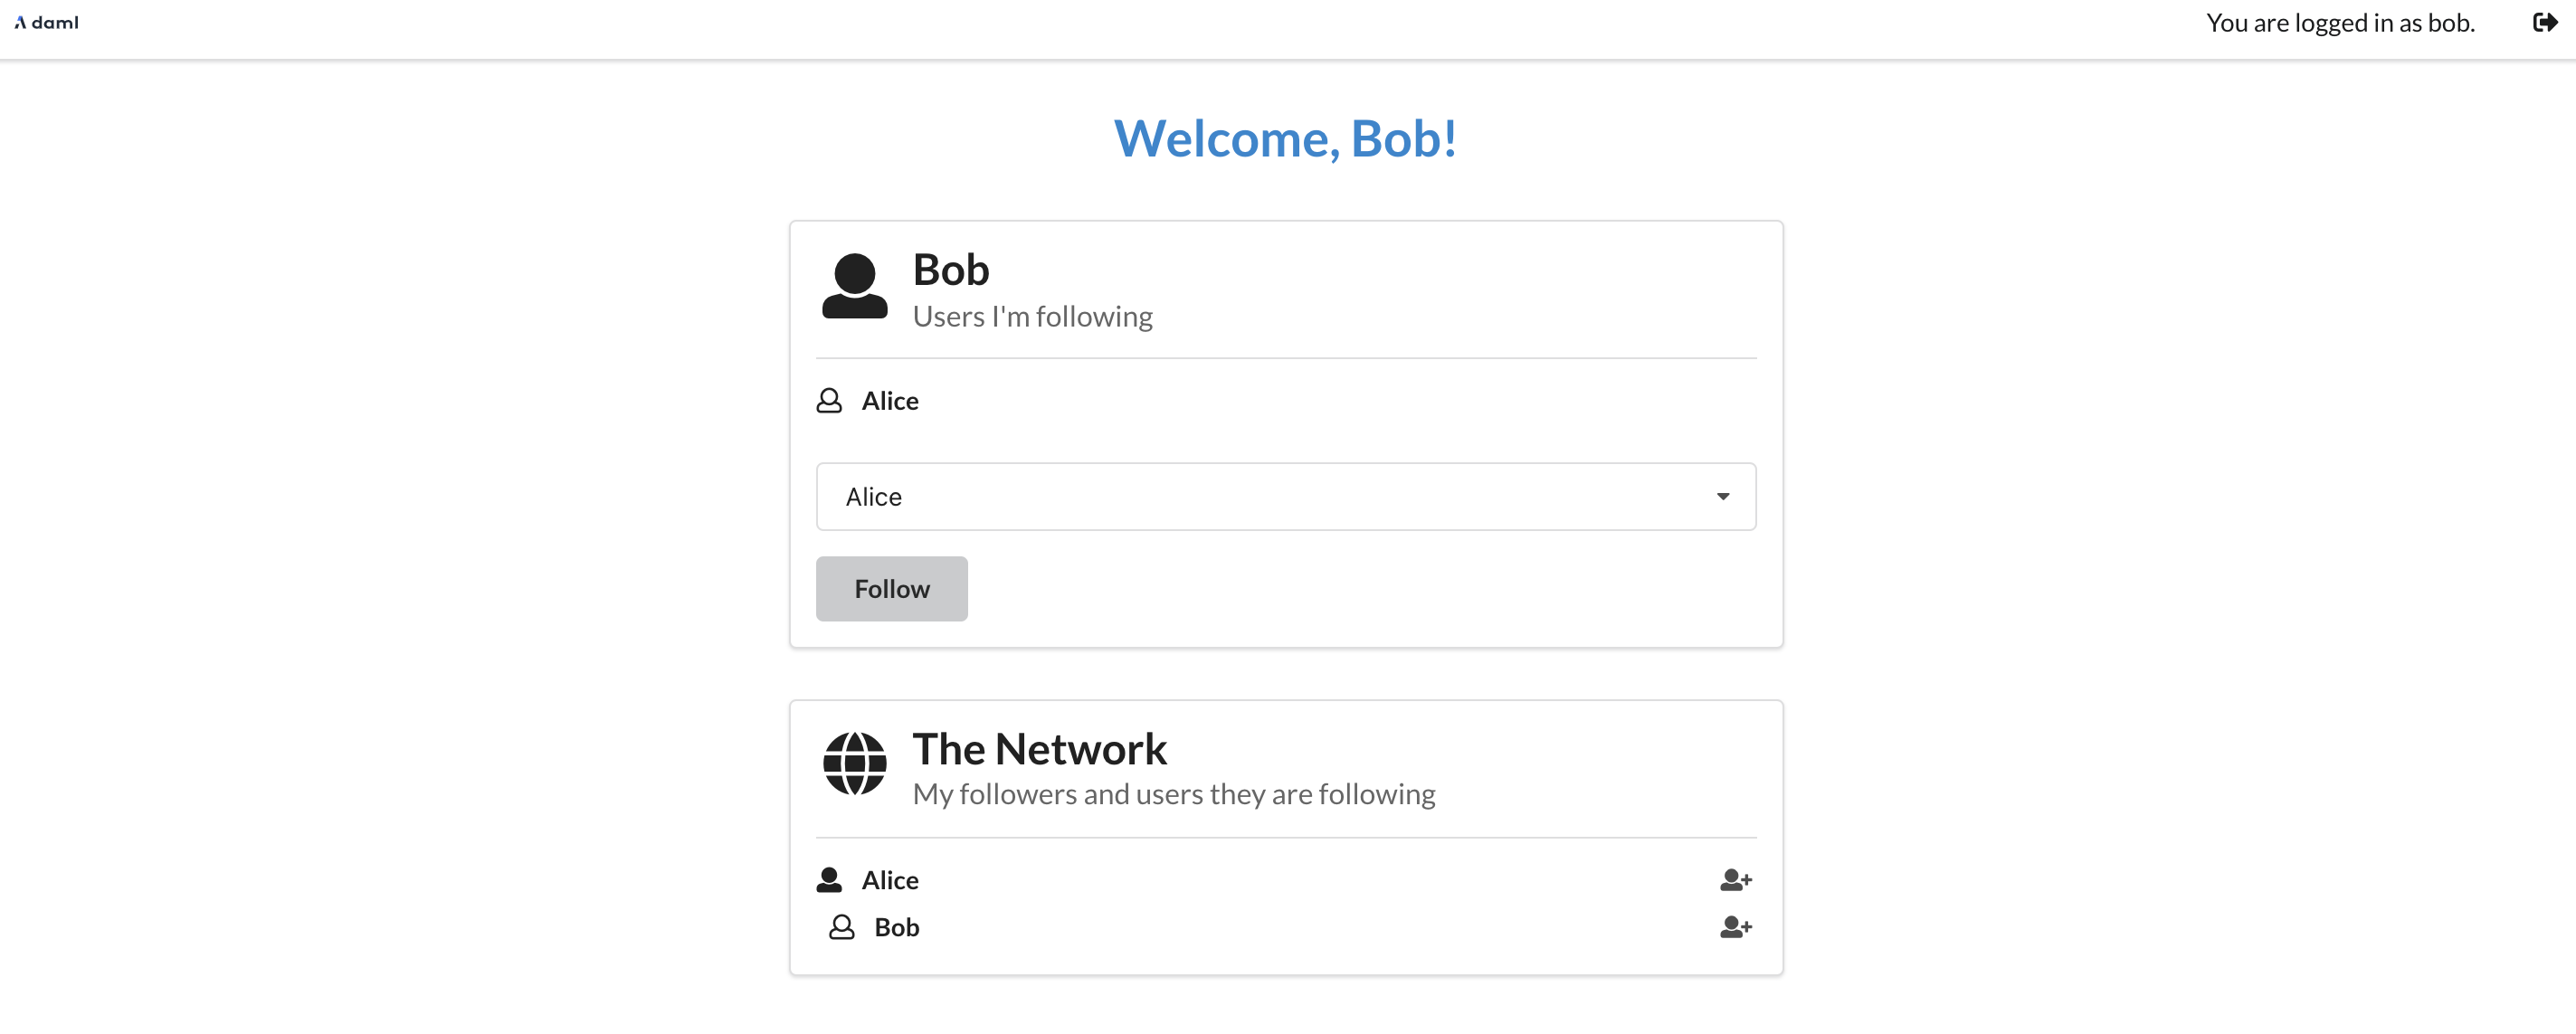Image resolution: width=2576 pixels, height=1034 pixels.
Task: Click Alice's name in the following list
Action: [890, 400]
